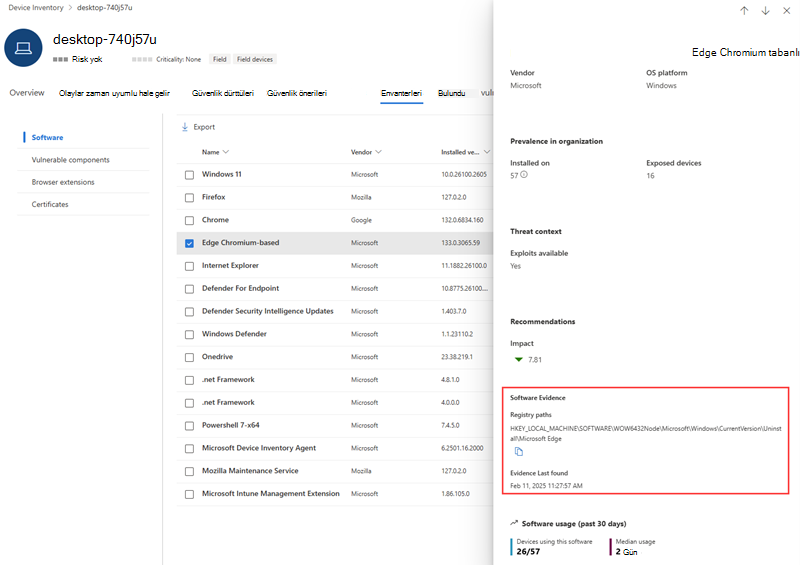Open the Windows 11 software entry

[222, 175]
